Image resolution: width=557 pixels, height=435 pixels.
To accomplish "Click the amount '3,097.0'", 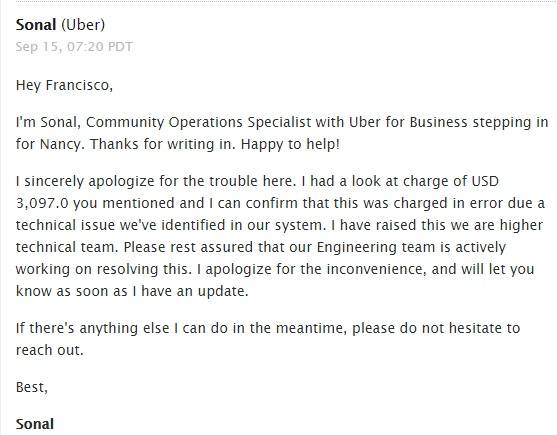I will 42,203.
